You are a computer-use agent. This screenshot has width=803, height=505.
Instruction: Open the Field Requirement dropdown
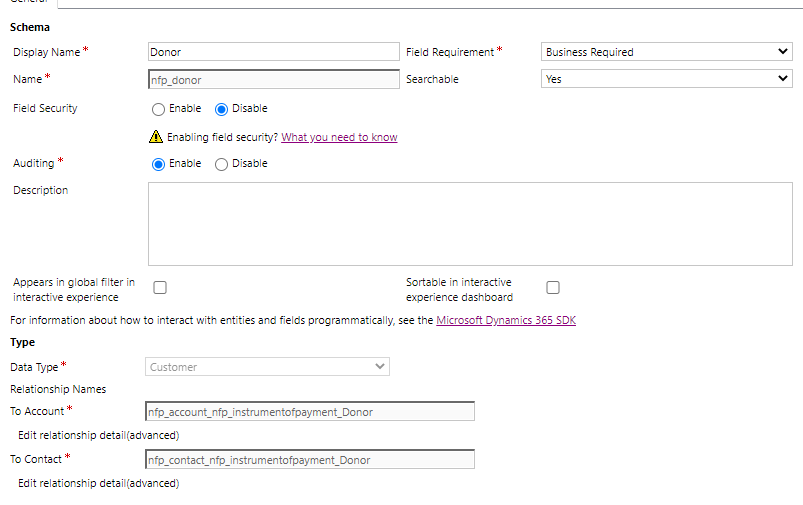tap(666, 52)
